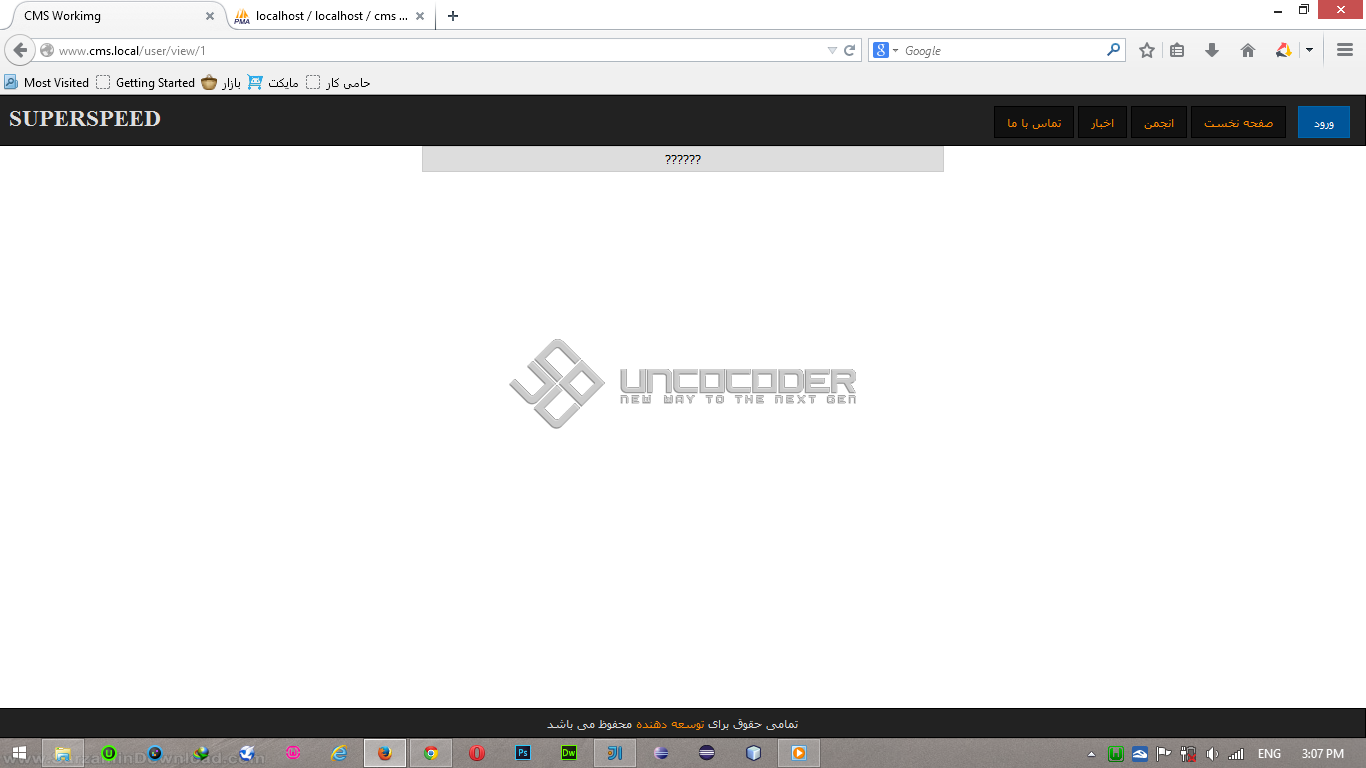Click the Firefox taskbar icon
Viewport: 1366px width, 768px height.
pyautogui.click(x=385, y=753)
